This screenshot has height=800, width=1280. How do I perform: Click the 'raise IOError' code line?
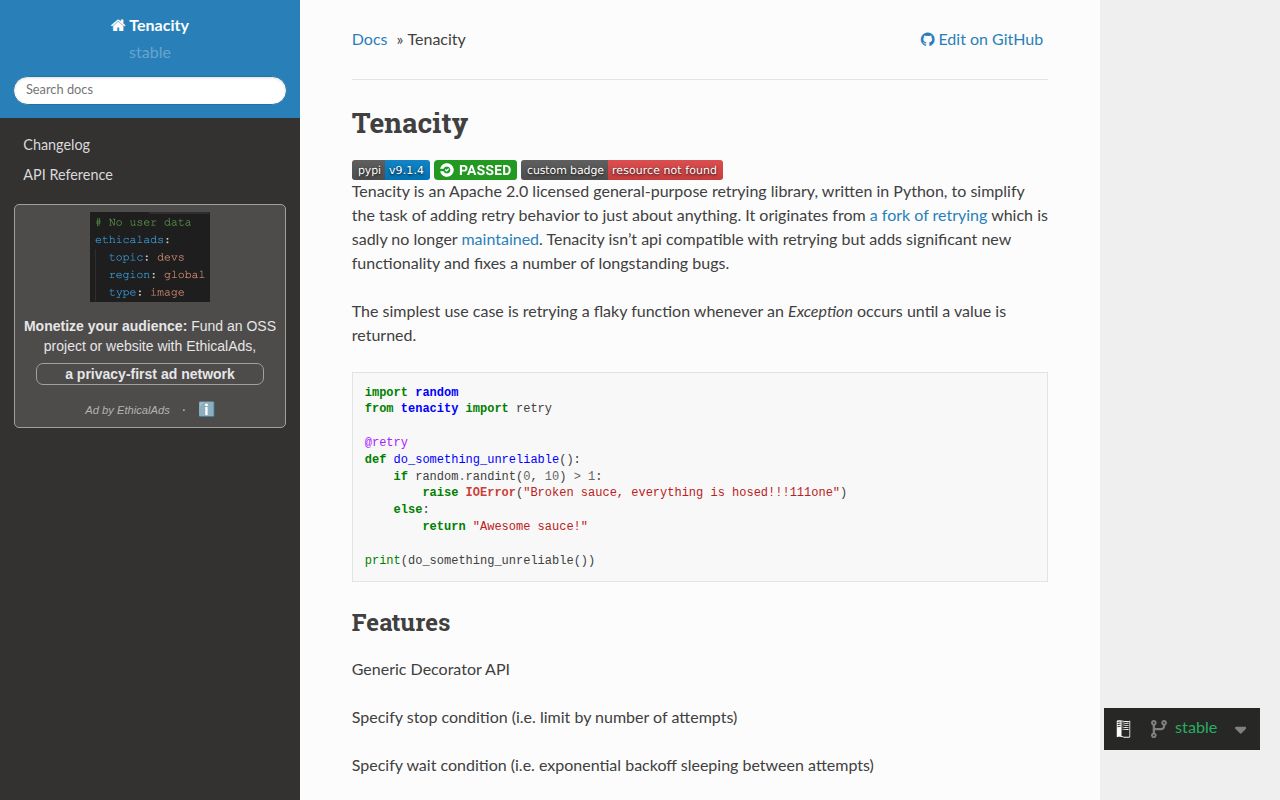coord(635,492)
